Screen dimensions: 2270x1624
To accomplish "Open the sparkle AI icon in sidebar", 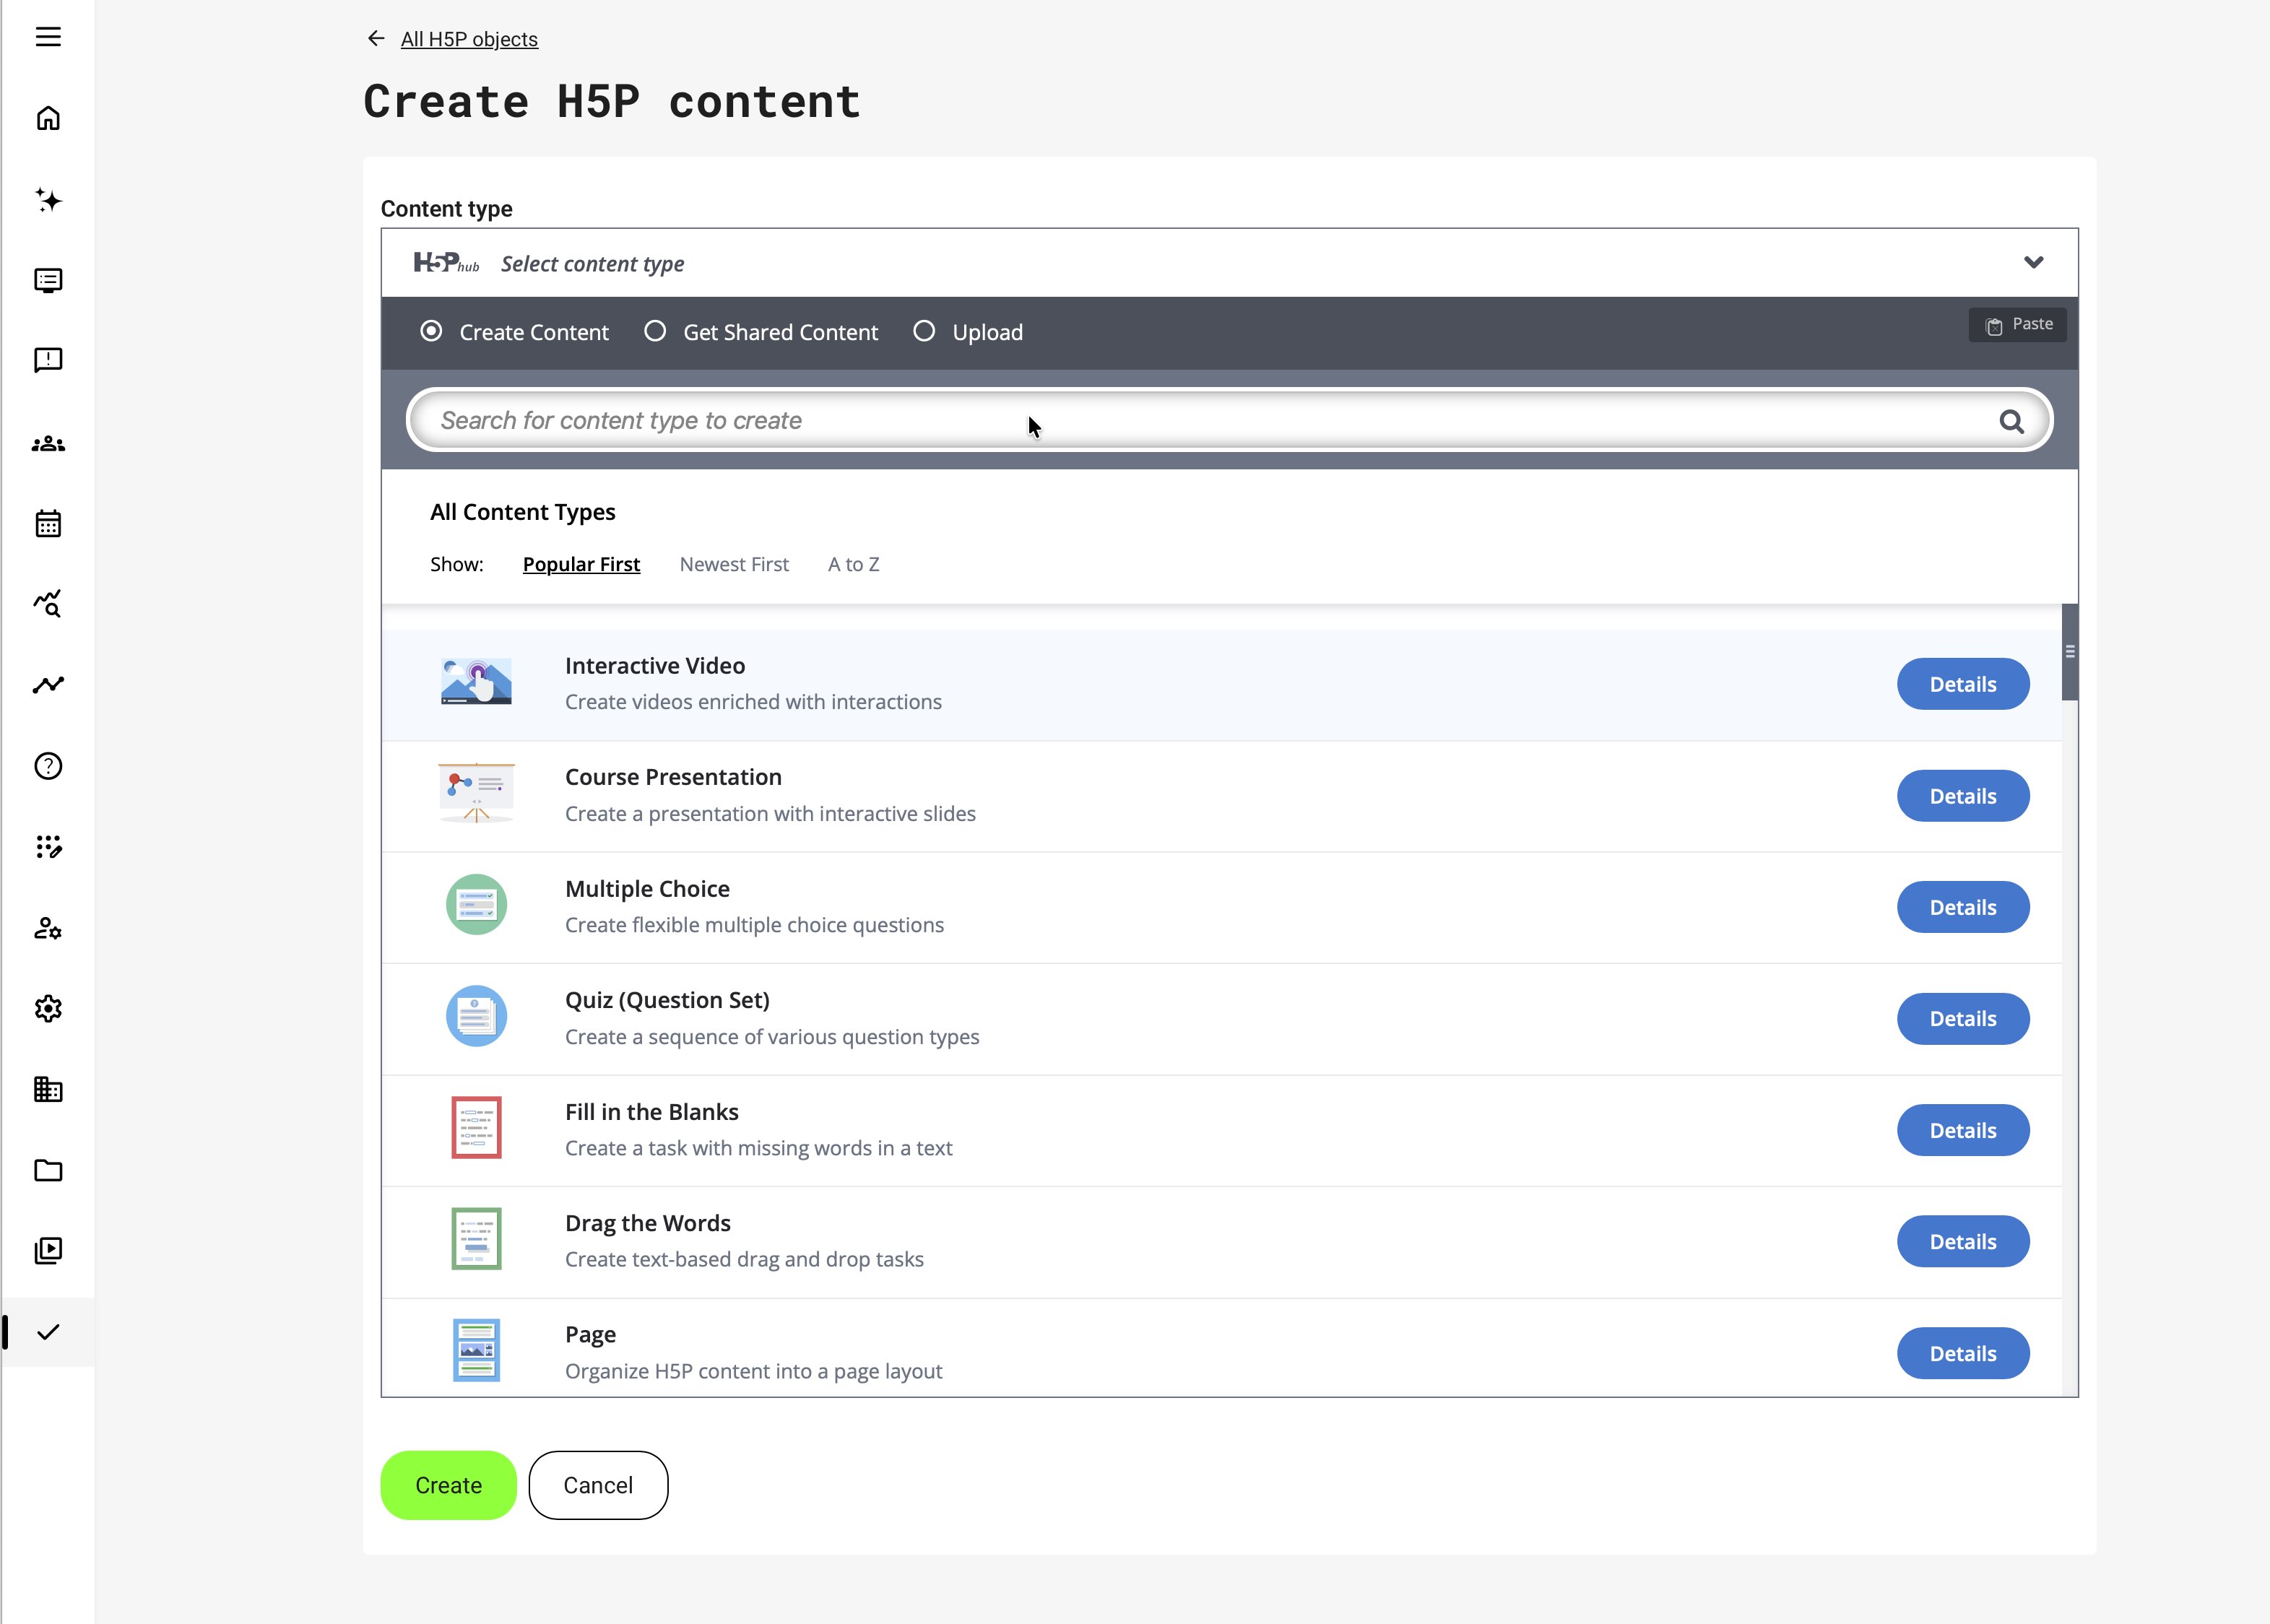I will click(x=48, y=199).
